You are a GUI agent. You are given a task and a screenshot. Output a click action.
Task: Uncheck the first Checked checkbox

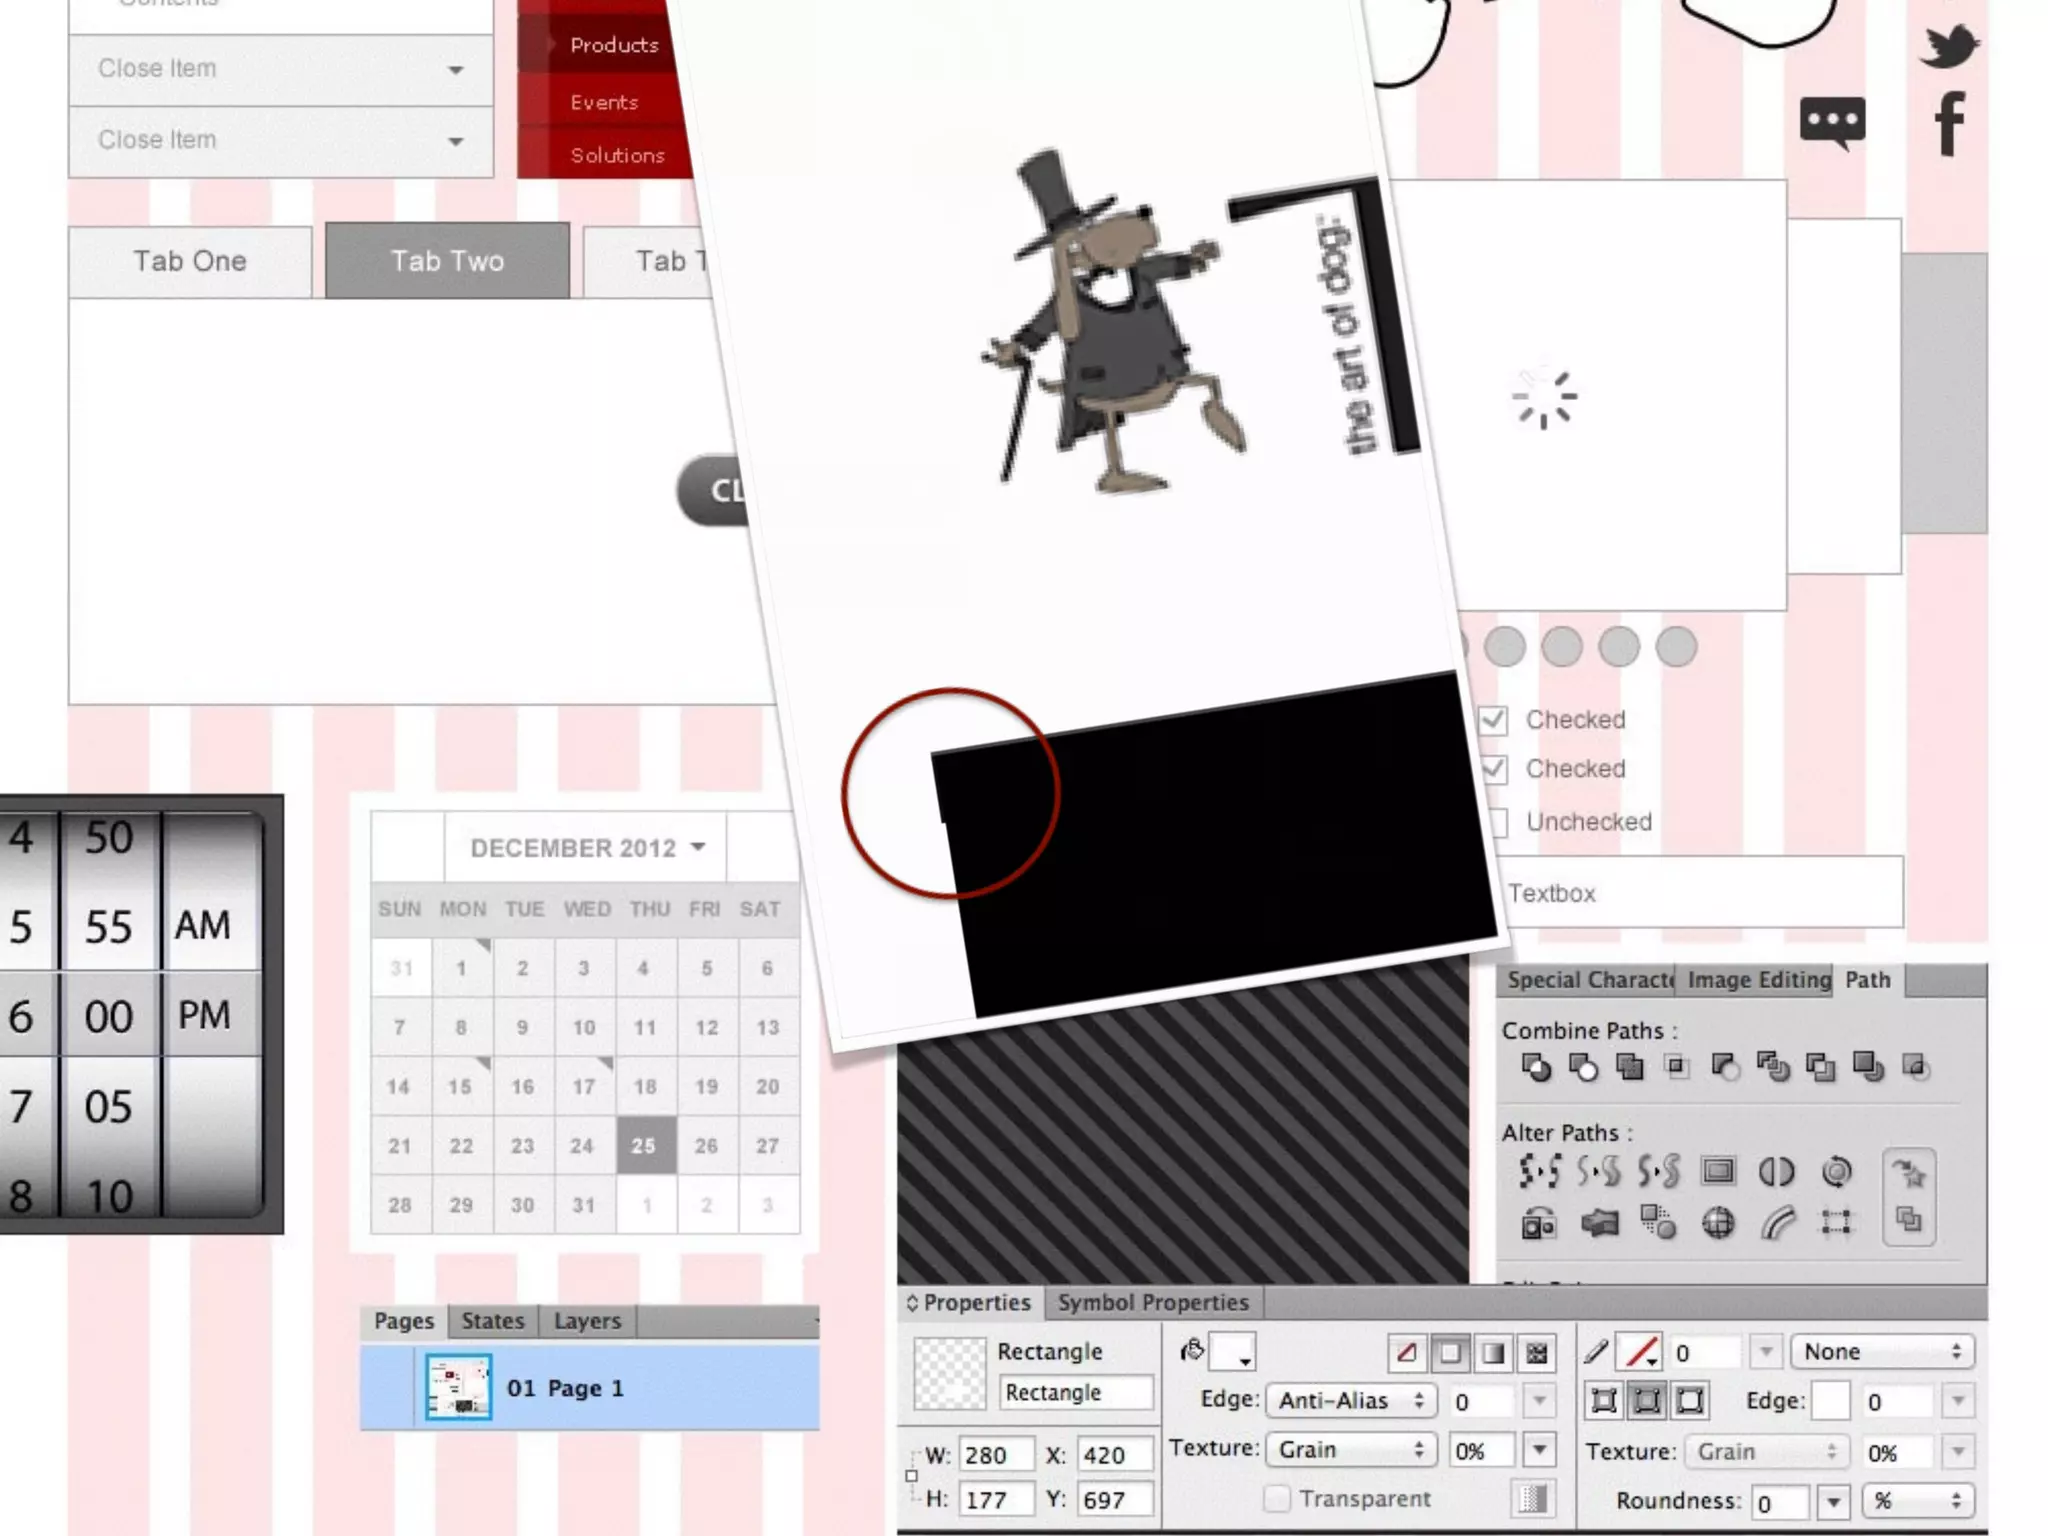(x=1494, y=720)
